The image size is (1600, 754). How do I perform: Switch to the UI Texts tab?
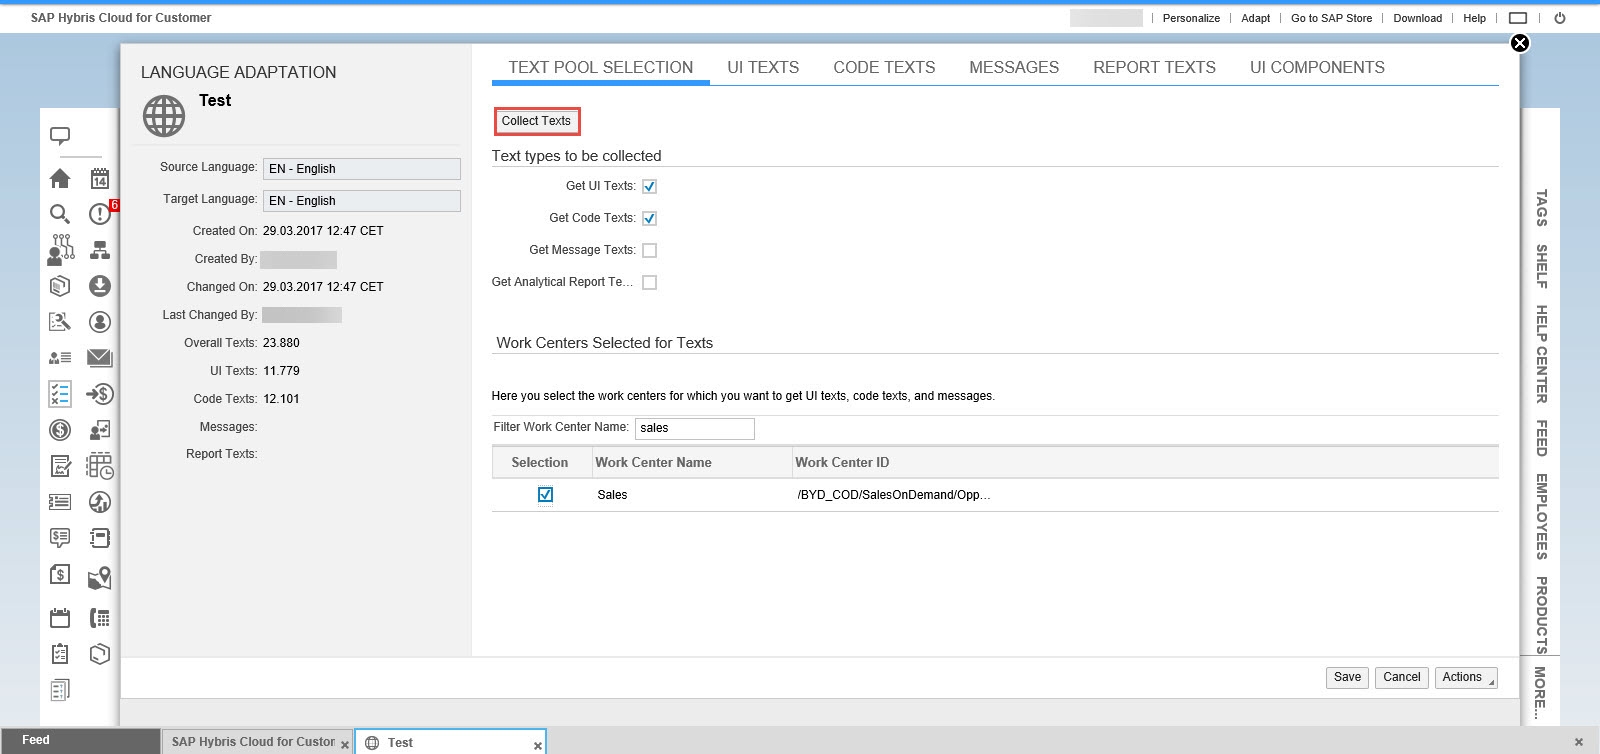(x=763, y=67)
